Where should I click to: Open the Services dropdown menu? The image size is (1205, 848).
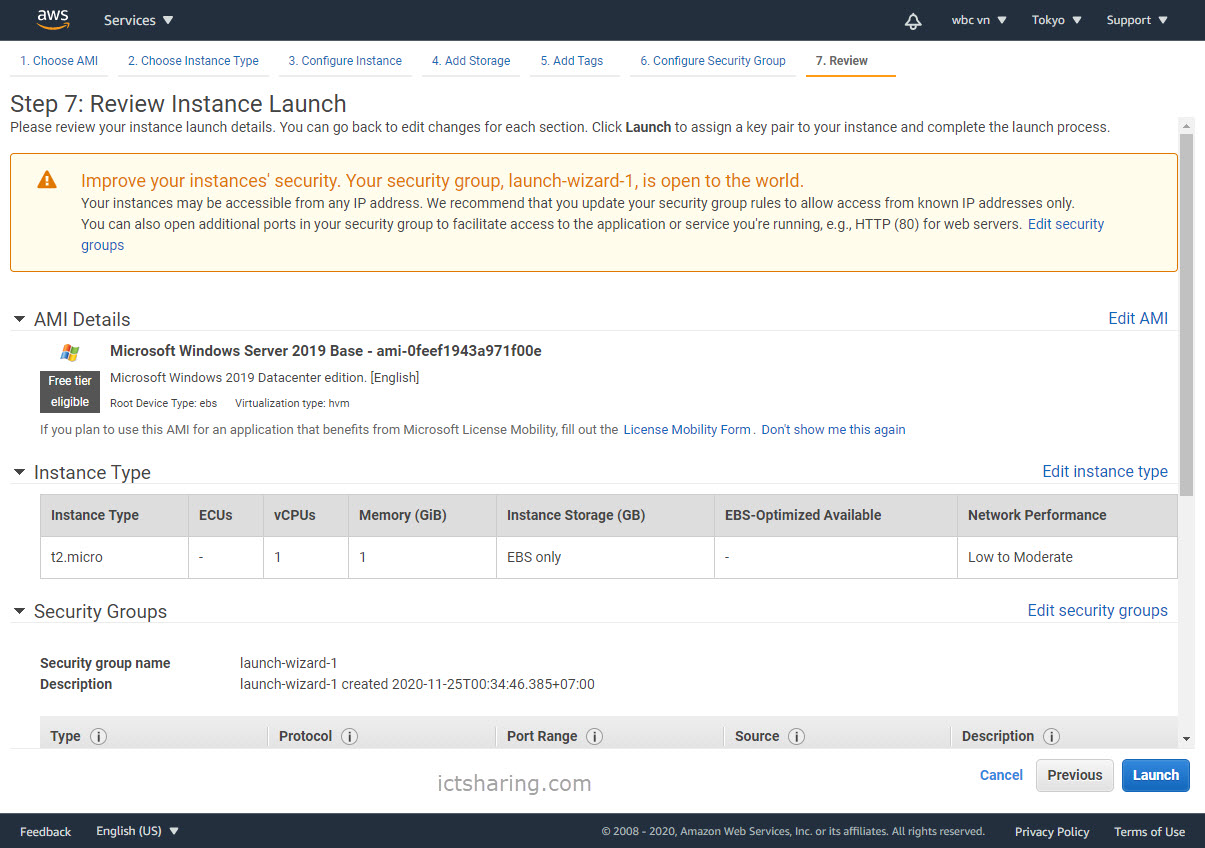(138, 20)
